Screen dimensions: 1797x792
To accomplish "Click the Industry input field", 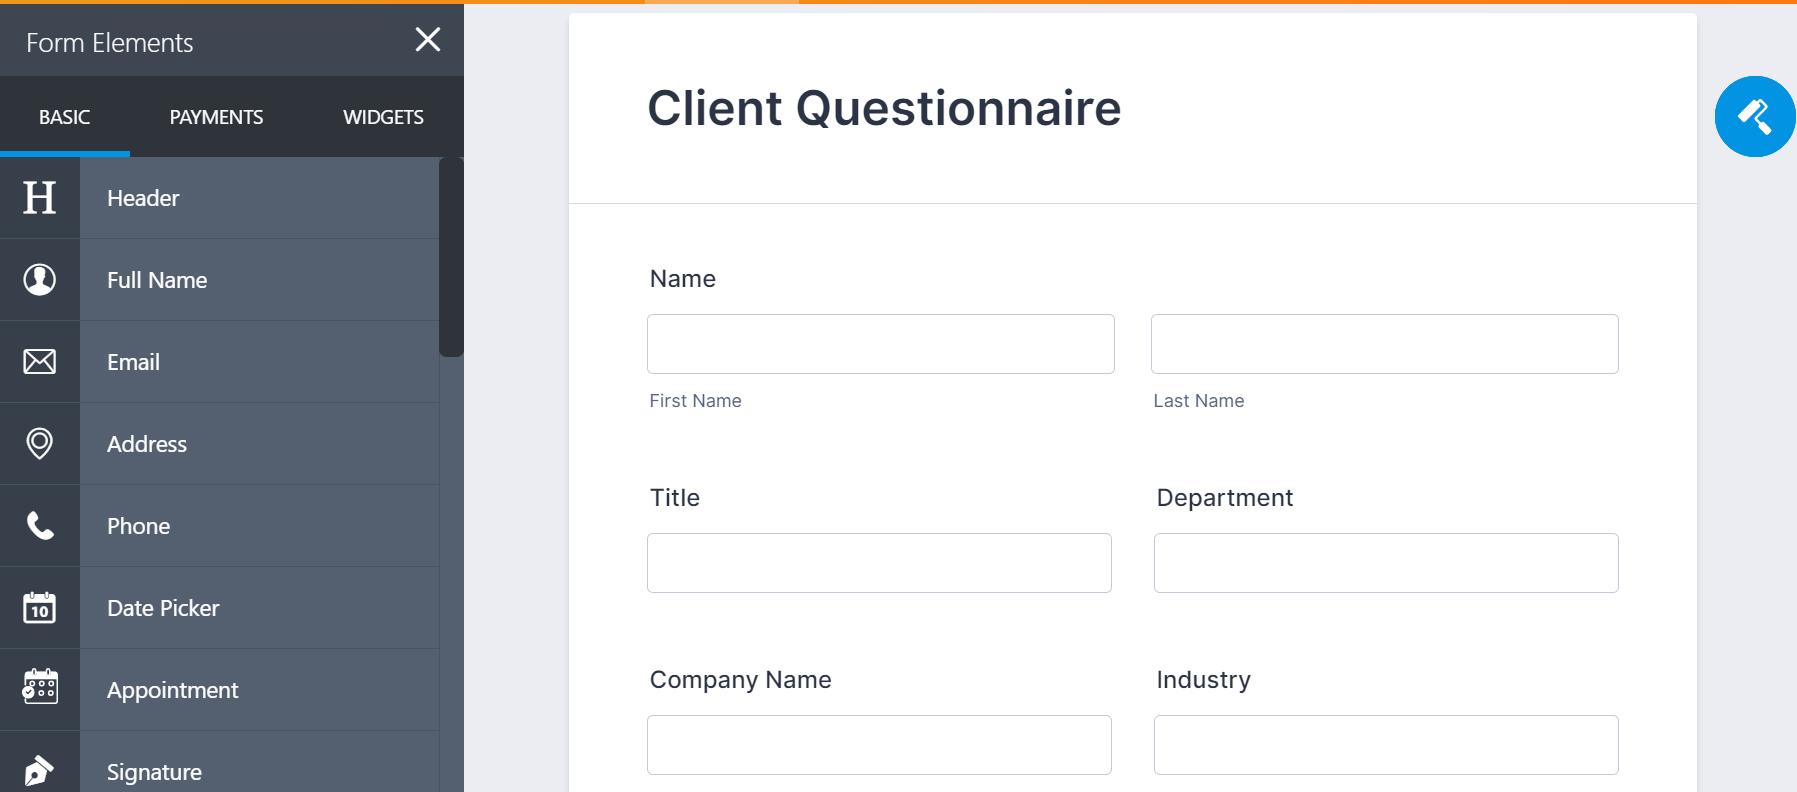I will [1386, 745].
